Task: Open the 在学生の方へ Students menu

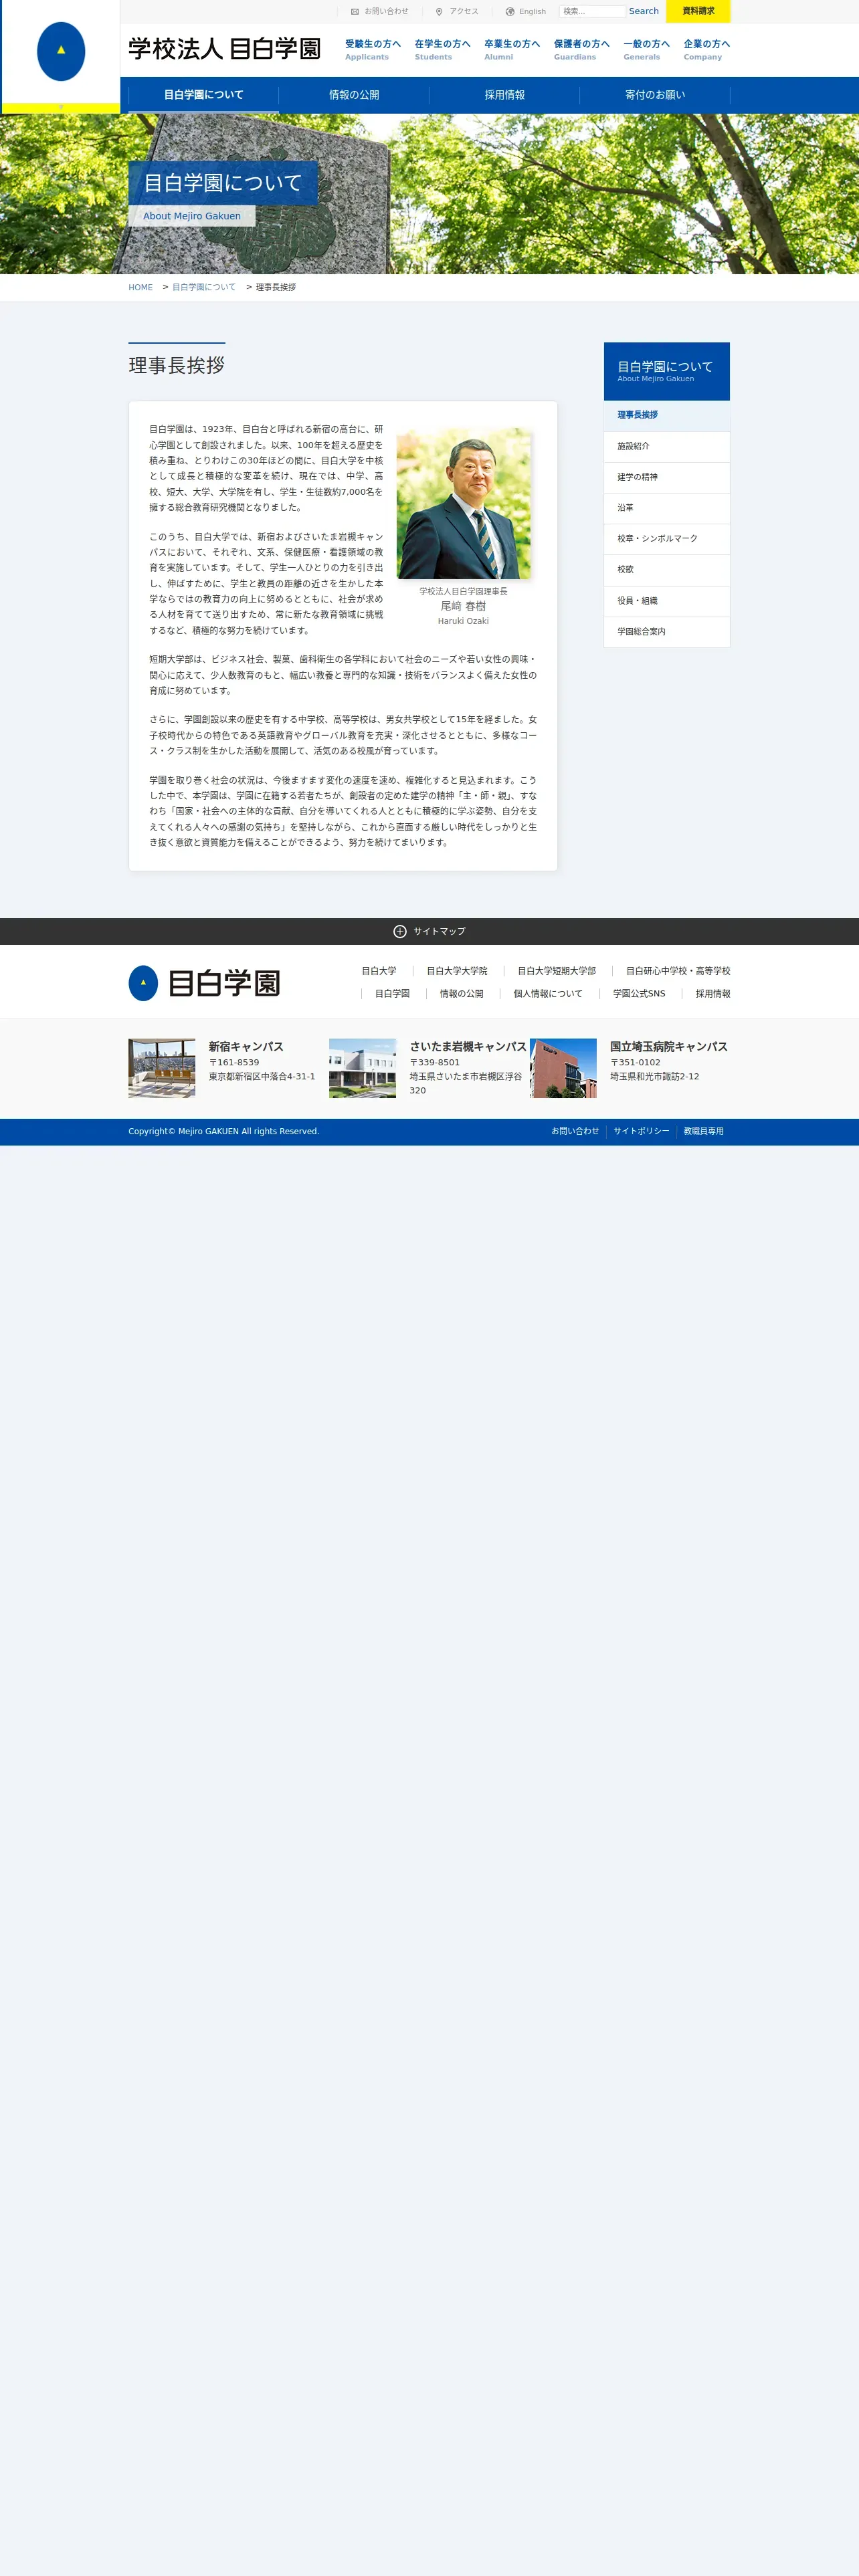Action: click(x=442, y=49)
